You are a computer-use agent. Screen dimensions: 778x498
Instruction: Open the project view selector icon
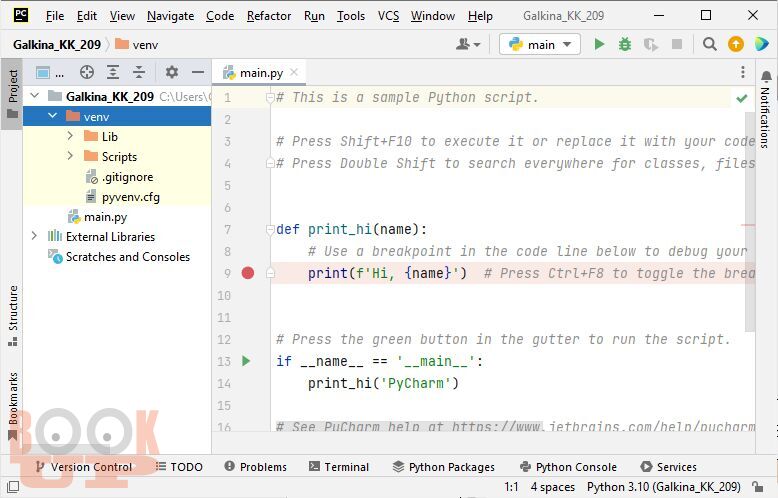[50, 73]
